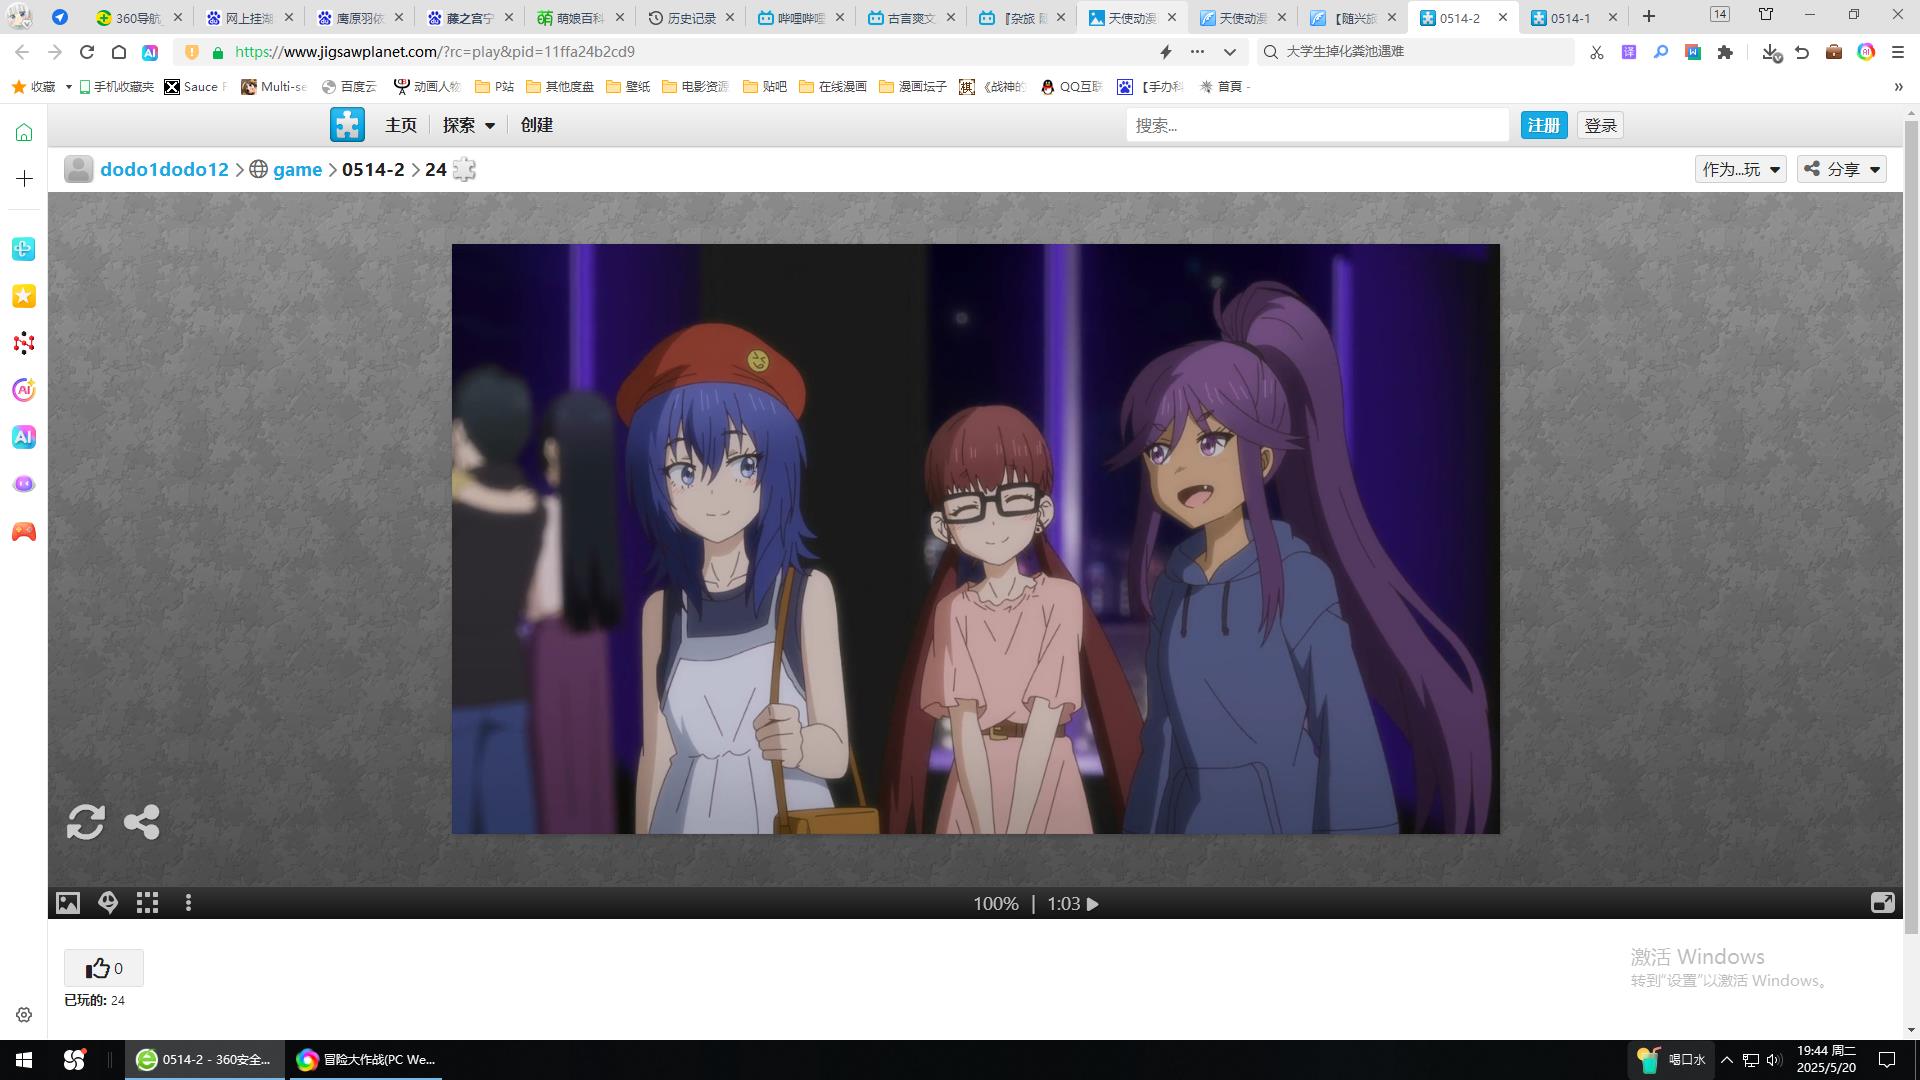Open the 在线漫画 bookmark folder
Viewport: 1920px width, 1080px height.
(x=833, y=87)
